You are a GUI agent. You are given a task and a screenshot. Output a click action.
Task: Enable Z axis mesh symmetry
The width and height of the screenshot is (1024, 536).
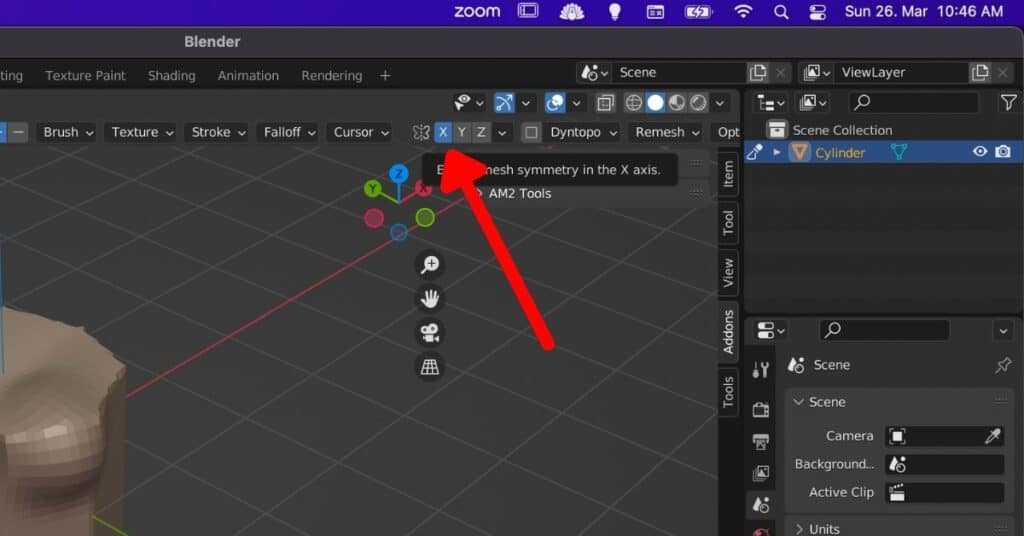(x=481, y=132)
